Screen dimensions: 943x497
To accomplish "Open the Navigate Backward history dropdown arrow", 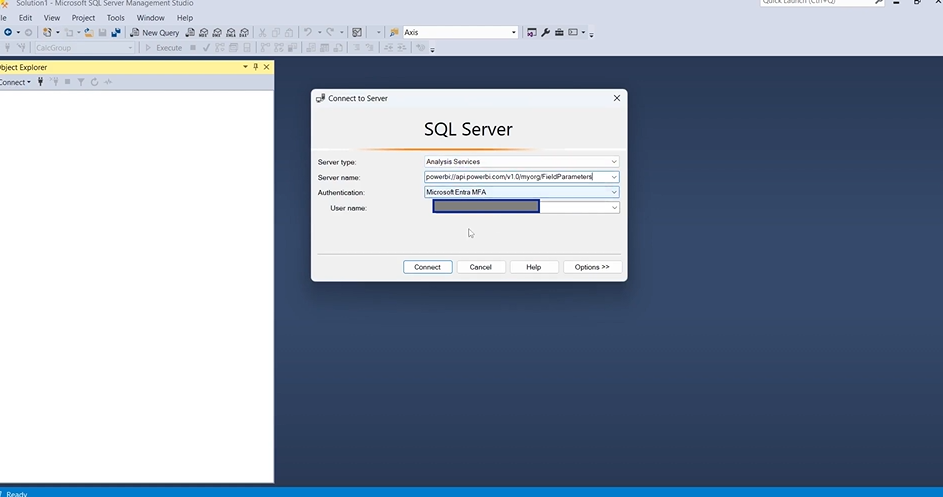I will click(x=18, y=32).
